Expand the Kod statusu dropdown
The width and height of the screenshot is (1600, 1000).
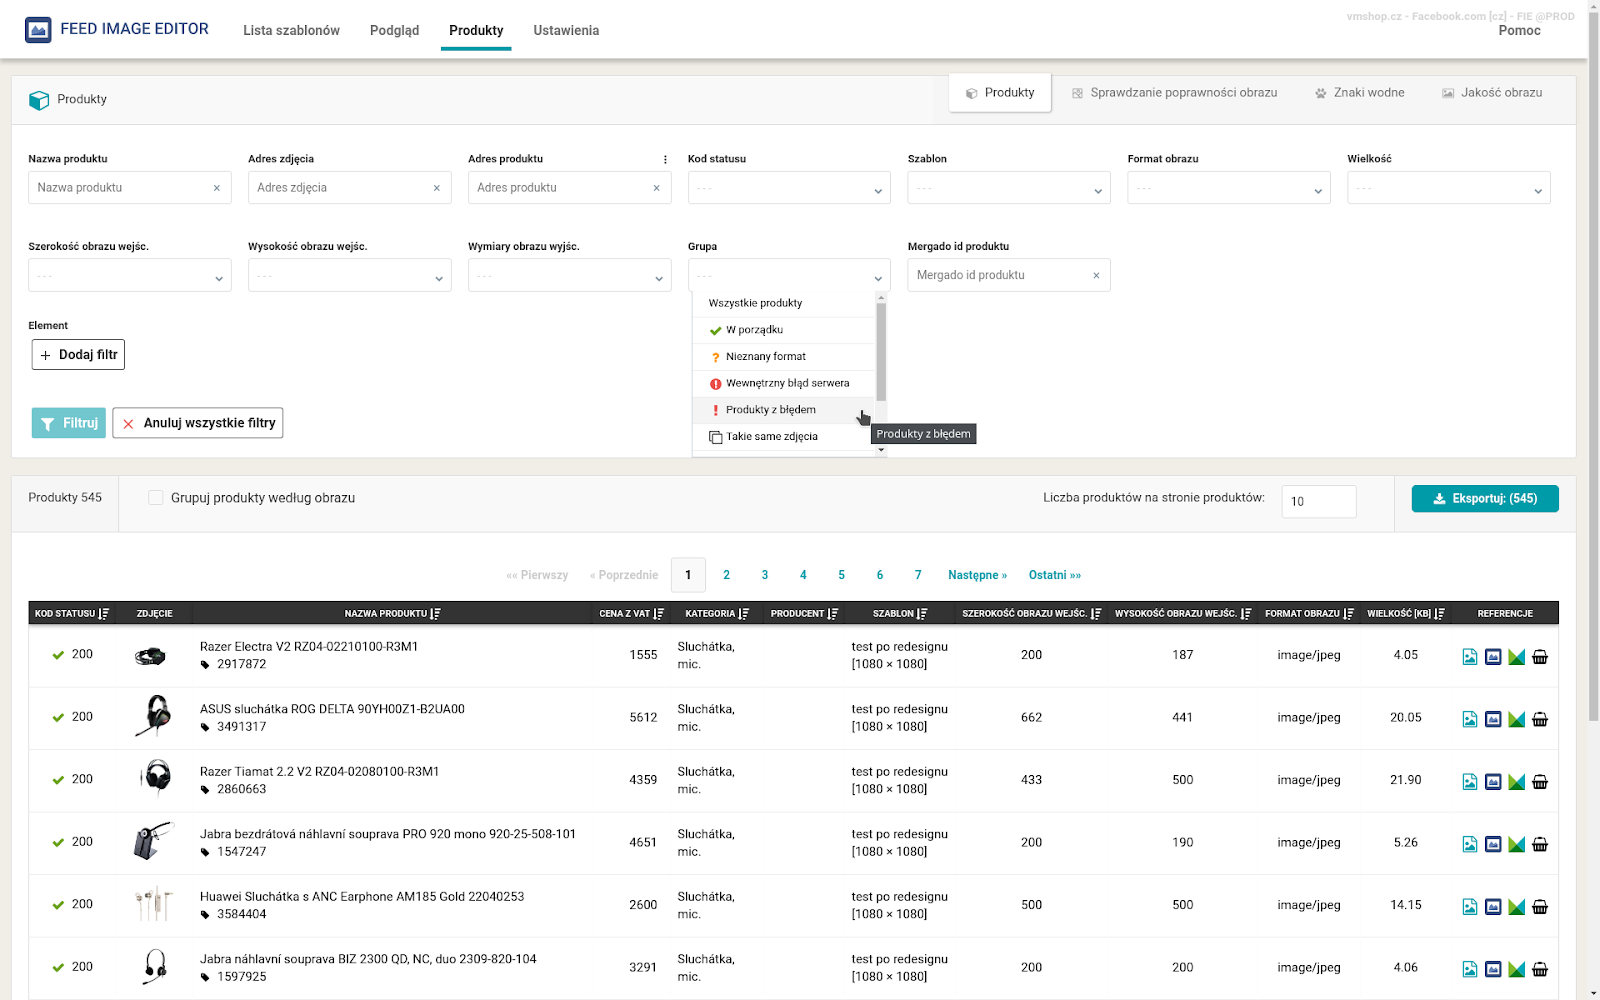point(789,188)
